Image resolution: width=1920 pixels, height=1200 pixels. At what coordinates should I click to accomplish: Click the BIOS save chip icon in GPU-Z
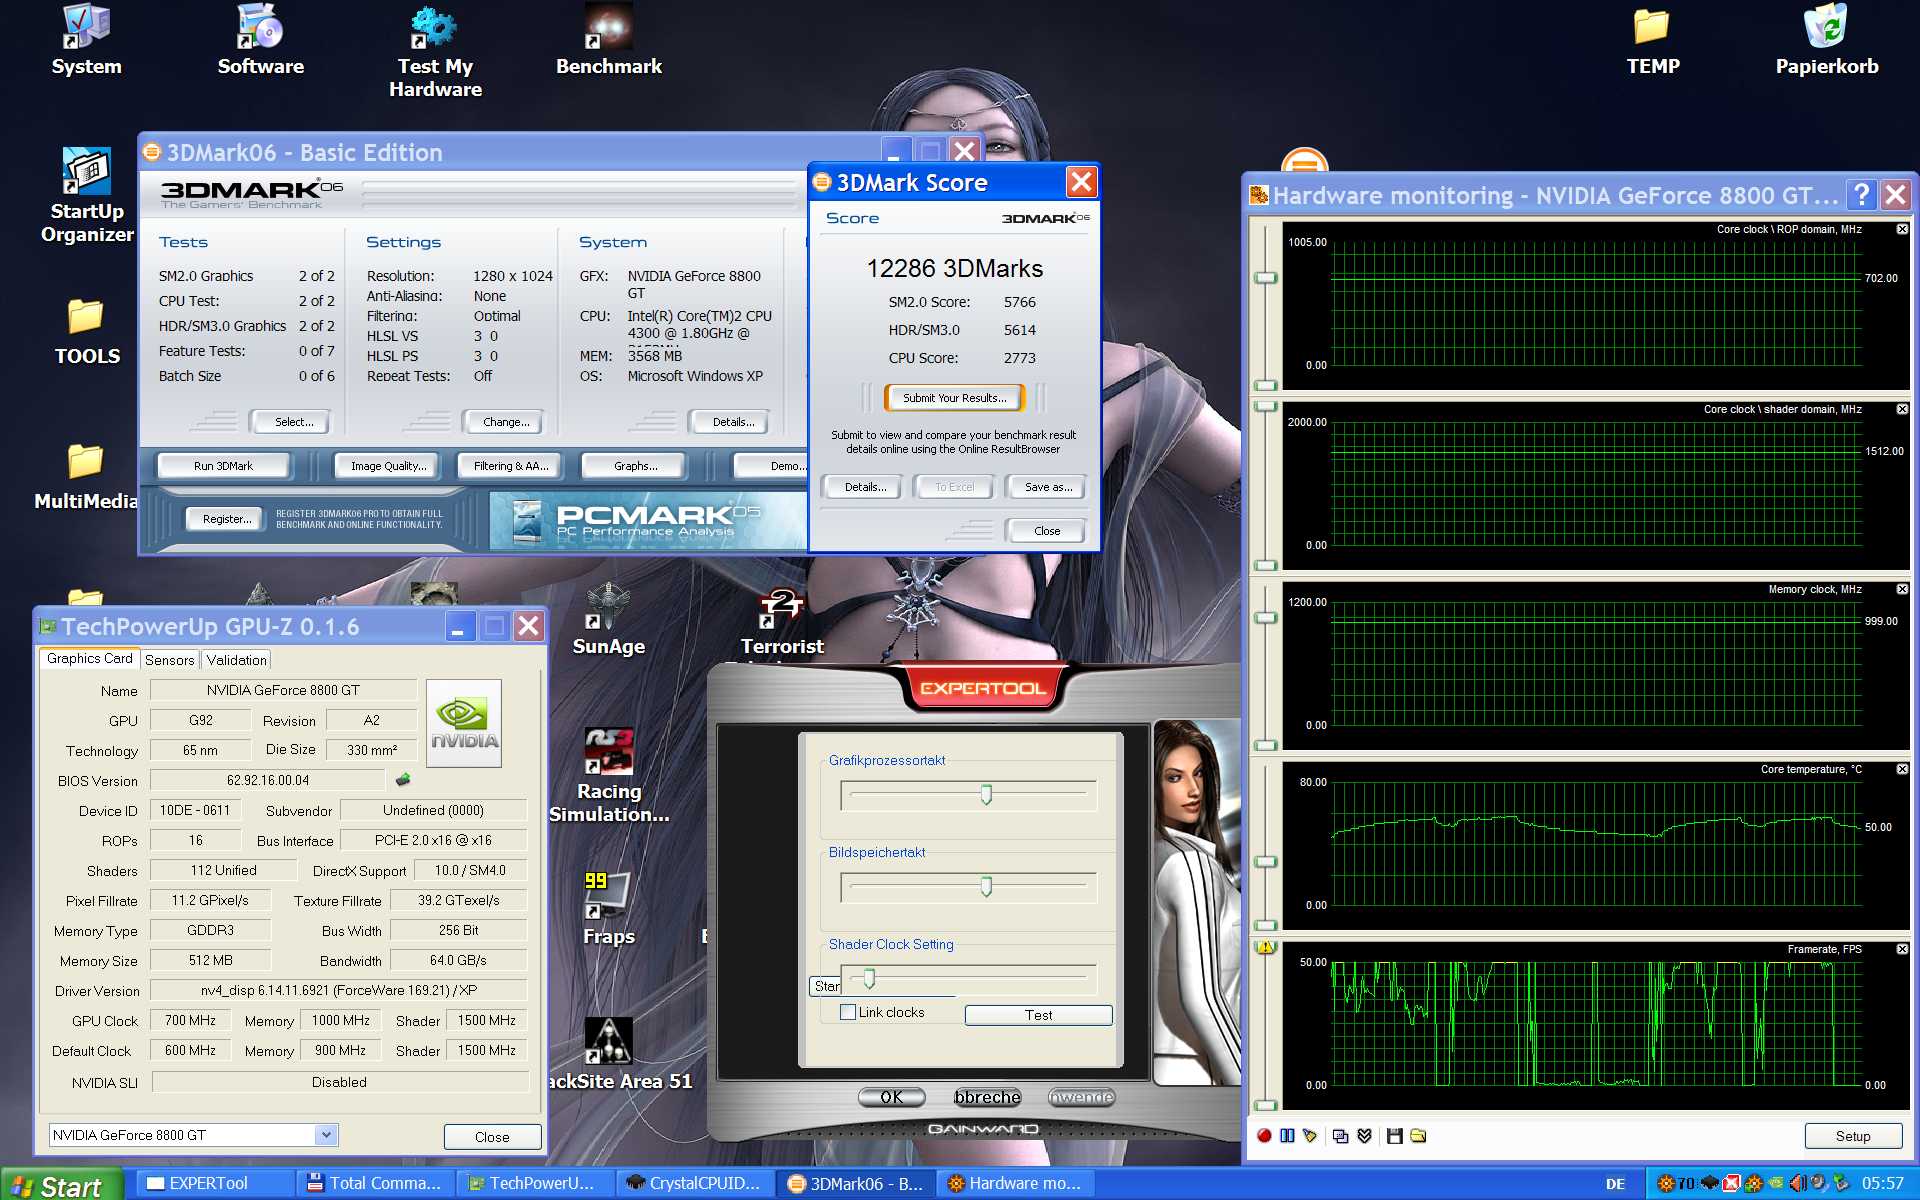click(403, 780)
